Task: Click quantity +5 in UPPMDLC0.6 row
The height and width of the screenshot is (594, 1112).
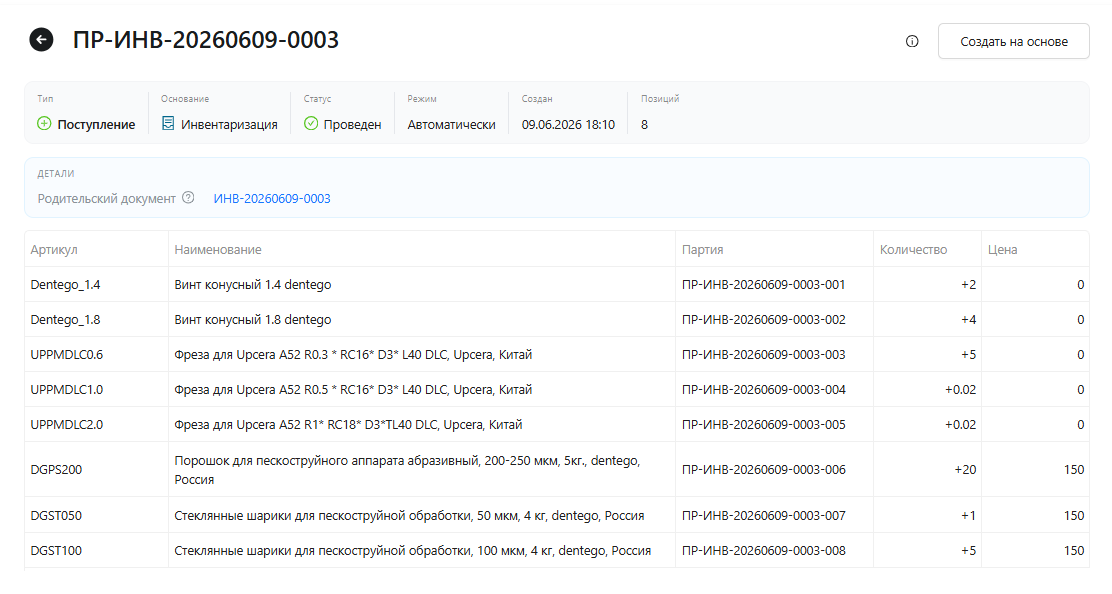Action: [968, 354]
